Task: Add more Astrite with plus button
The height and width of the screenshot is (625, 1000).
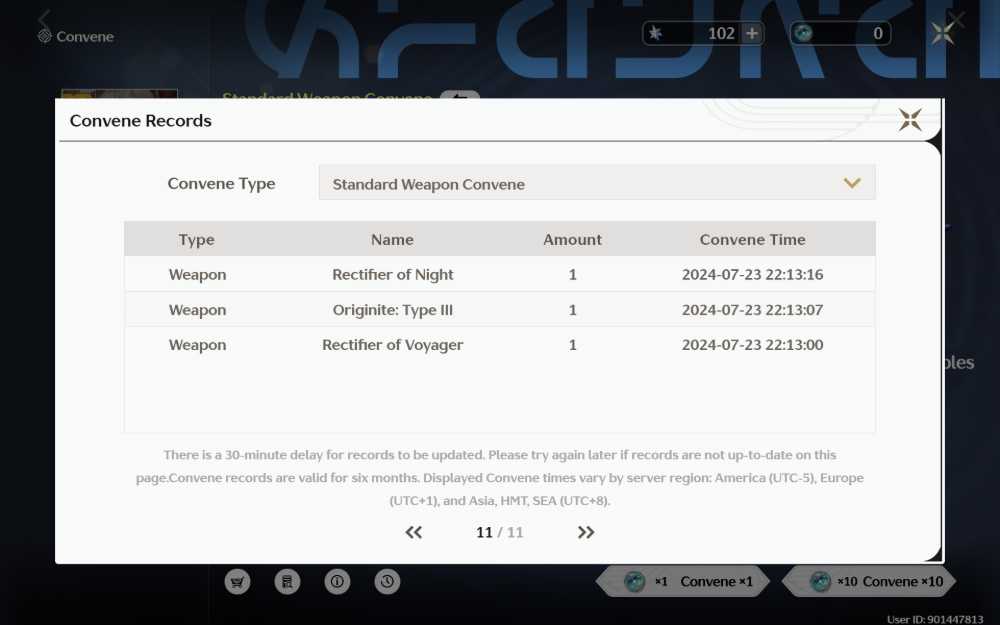Action: pos(752,33)
